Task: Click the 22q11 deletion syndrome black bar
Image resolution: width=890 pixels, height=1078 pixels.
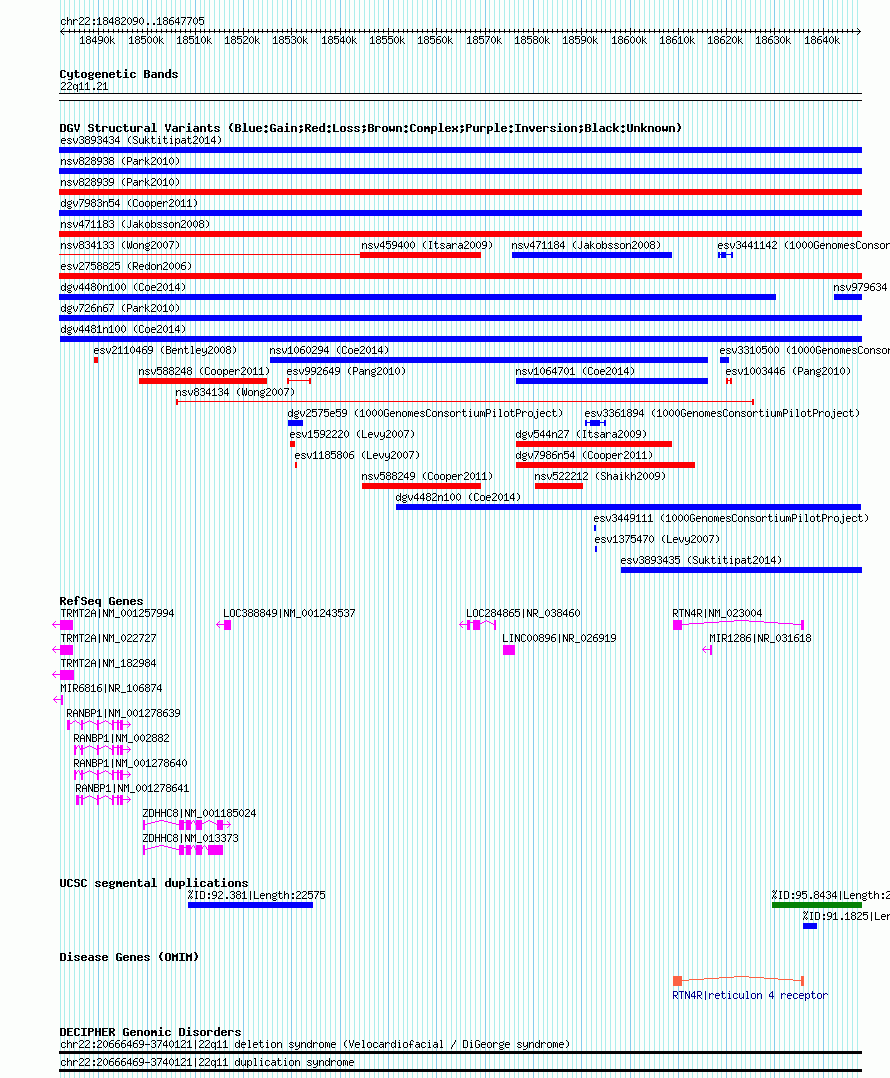Action: [x=460, y=1053]
